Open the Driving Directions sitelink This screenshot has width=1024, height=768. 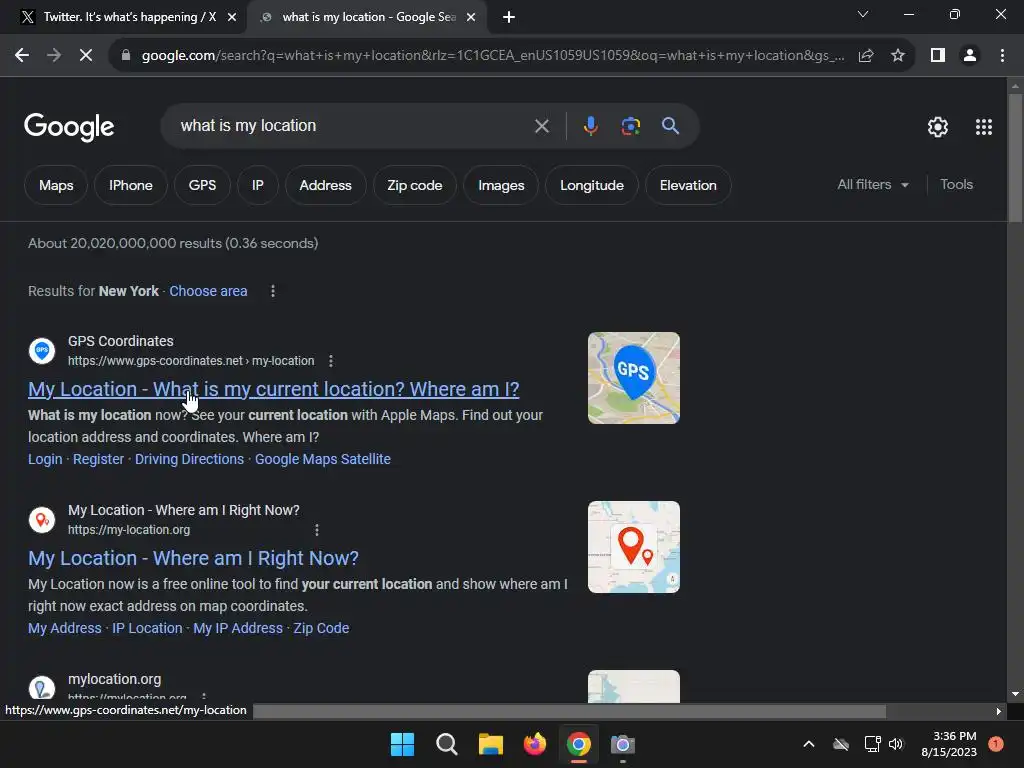189,459
